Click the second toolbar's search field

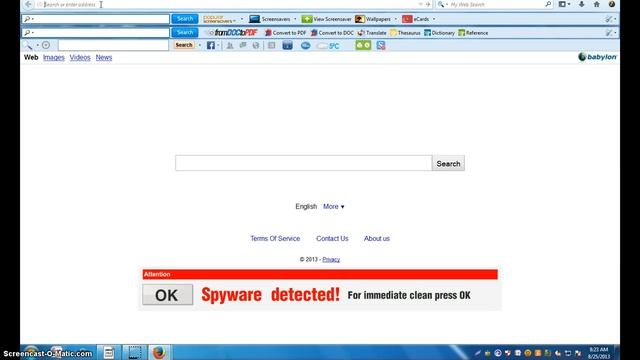point(96,32)
